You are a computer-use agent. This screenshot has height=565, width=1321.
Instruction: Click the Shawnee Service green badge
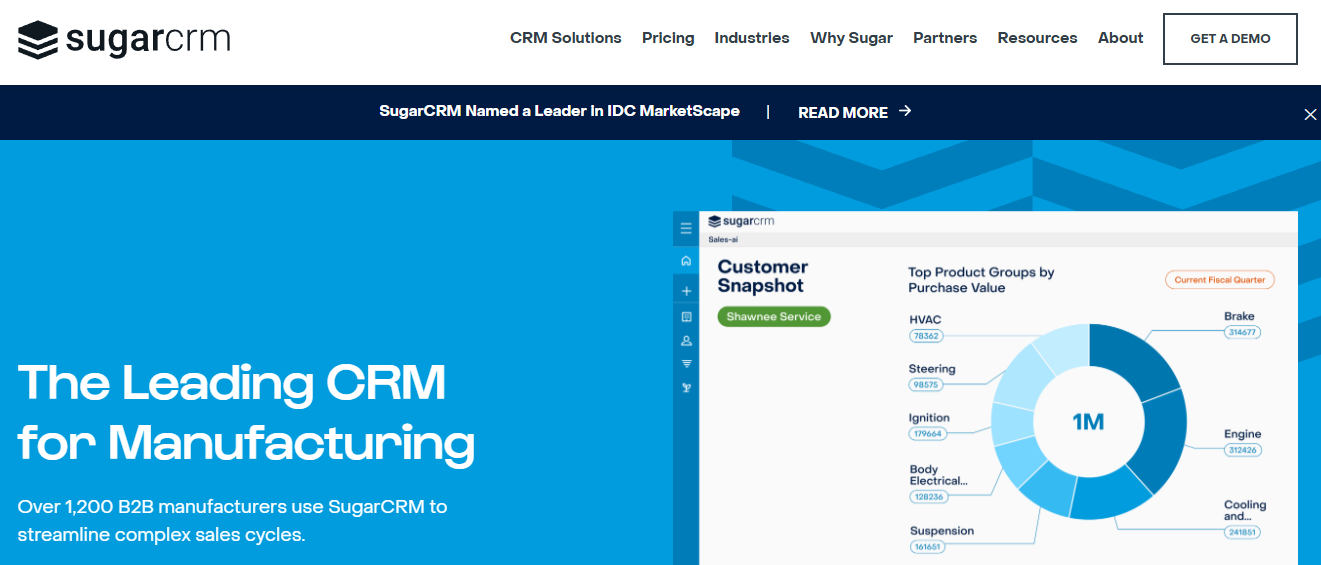pyautogui.click(x=774, y=317)
